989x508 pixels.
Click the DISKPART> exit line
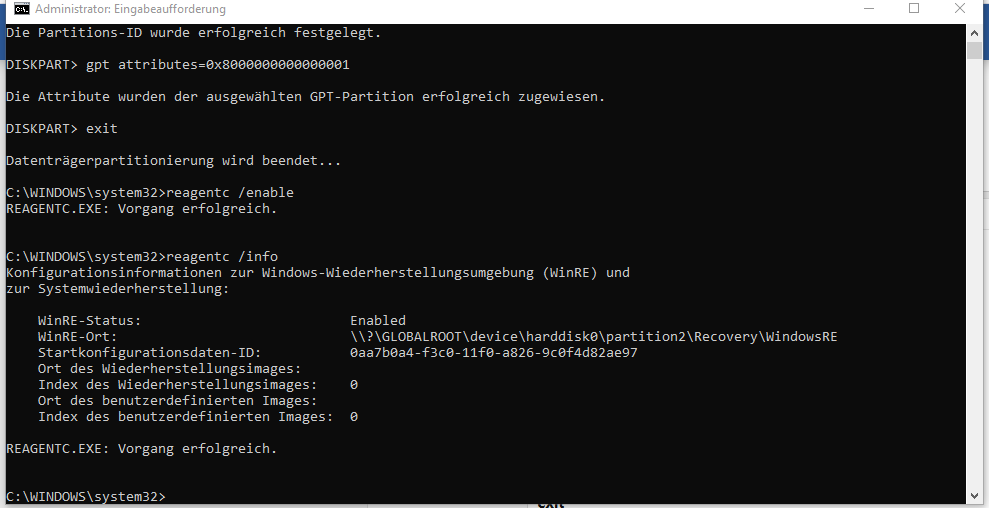(62, 128)
